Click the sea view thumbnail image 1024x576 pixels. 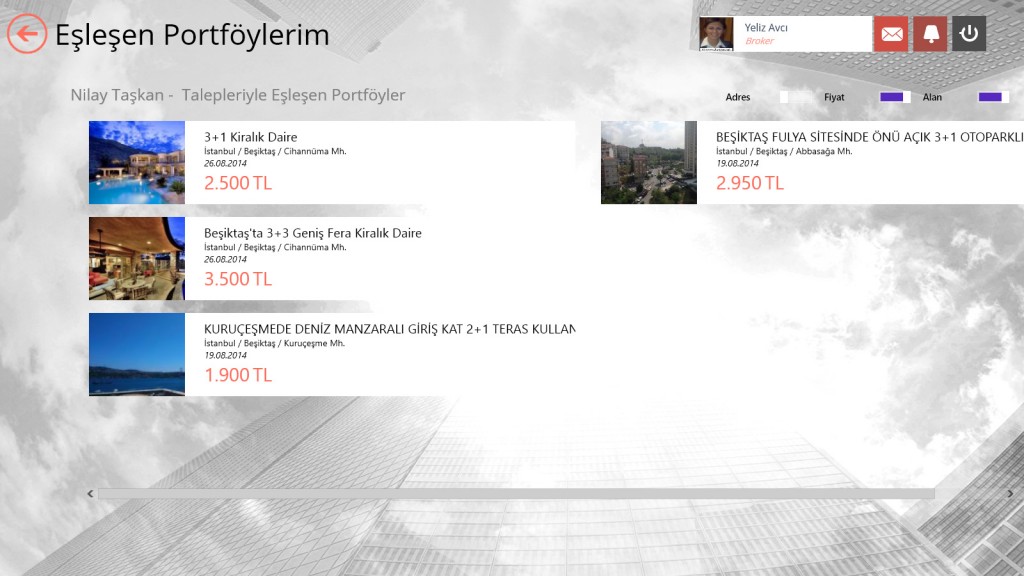pyautogui.click(x=137, y=354)
